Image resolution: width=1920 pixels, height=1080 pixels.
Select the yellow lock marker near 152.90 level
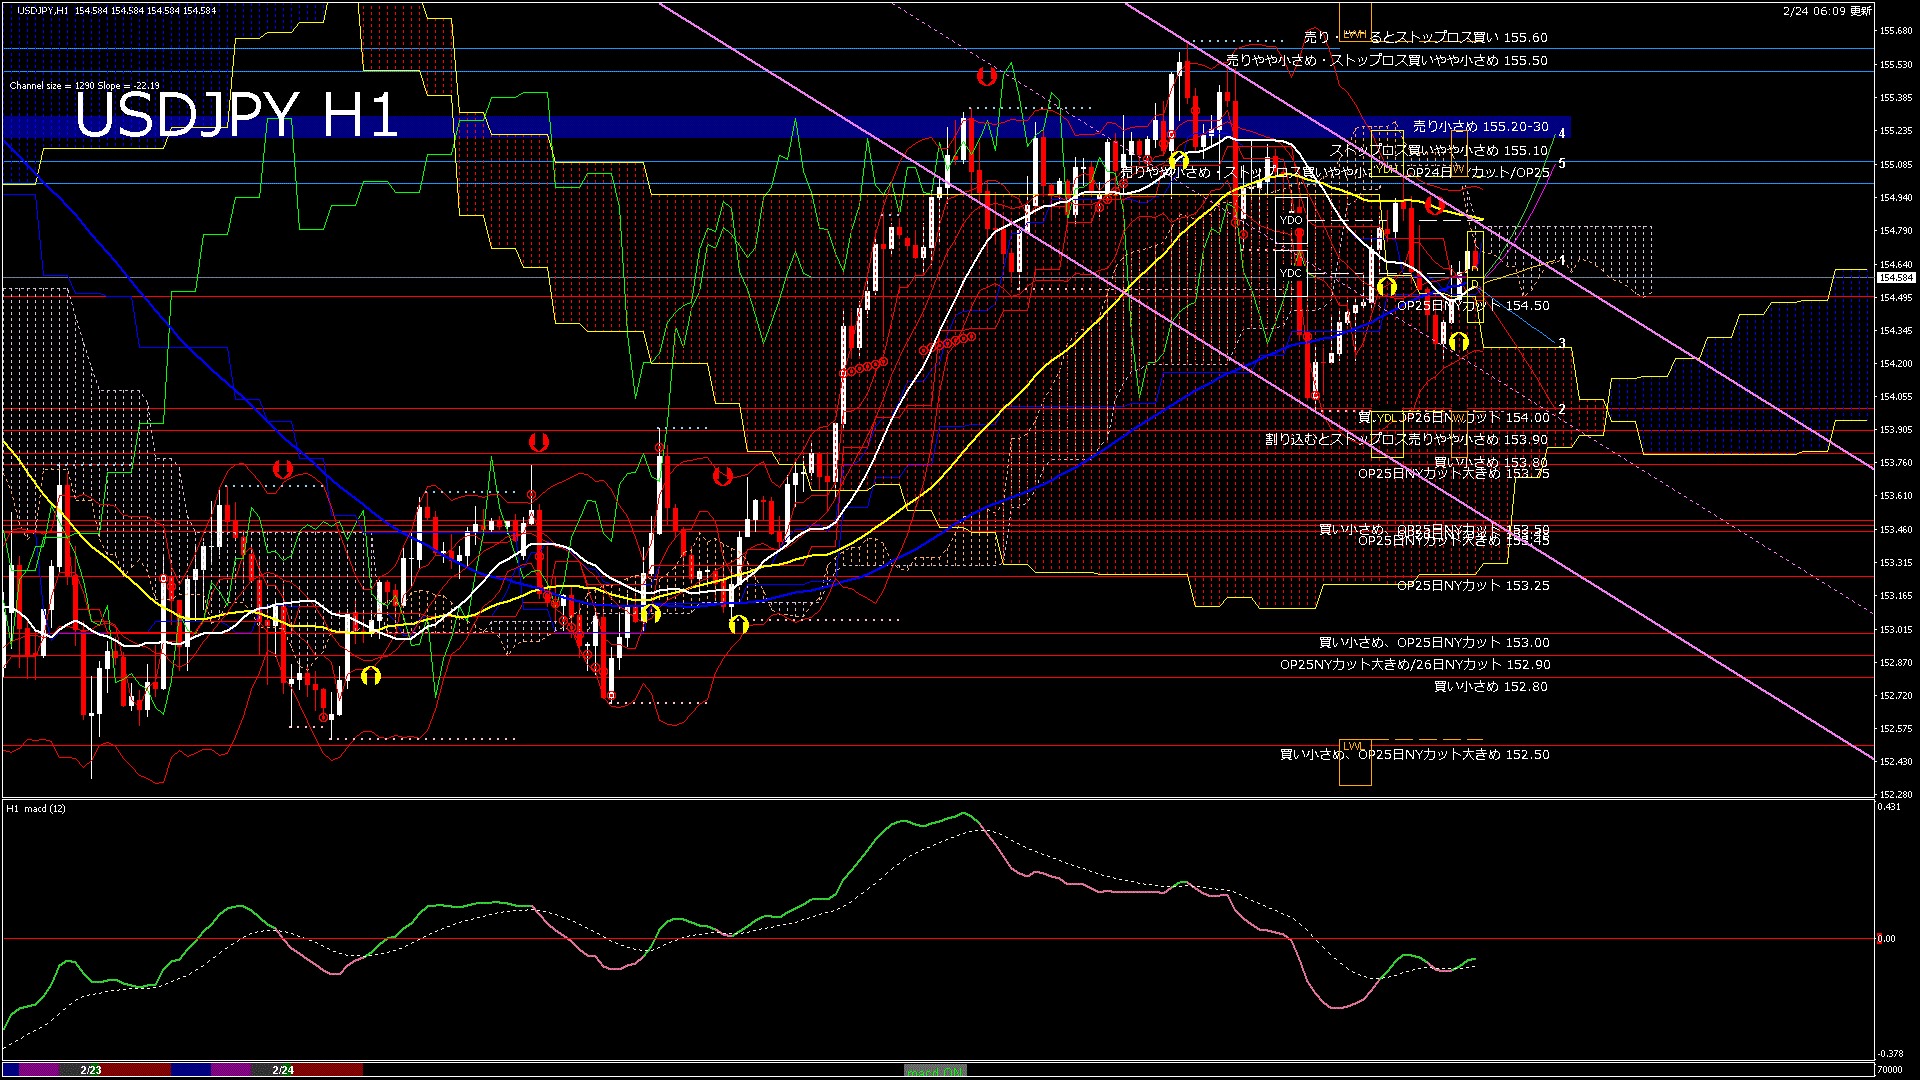point(372,676)
